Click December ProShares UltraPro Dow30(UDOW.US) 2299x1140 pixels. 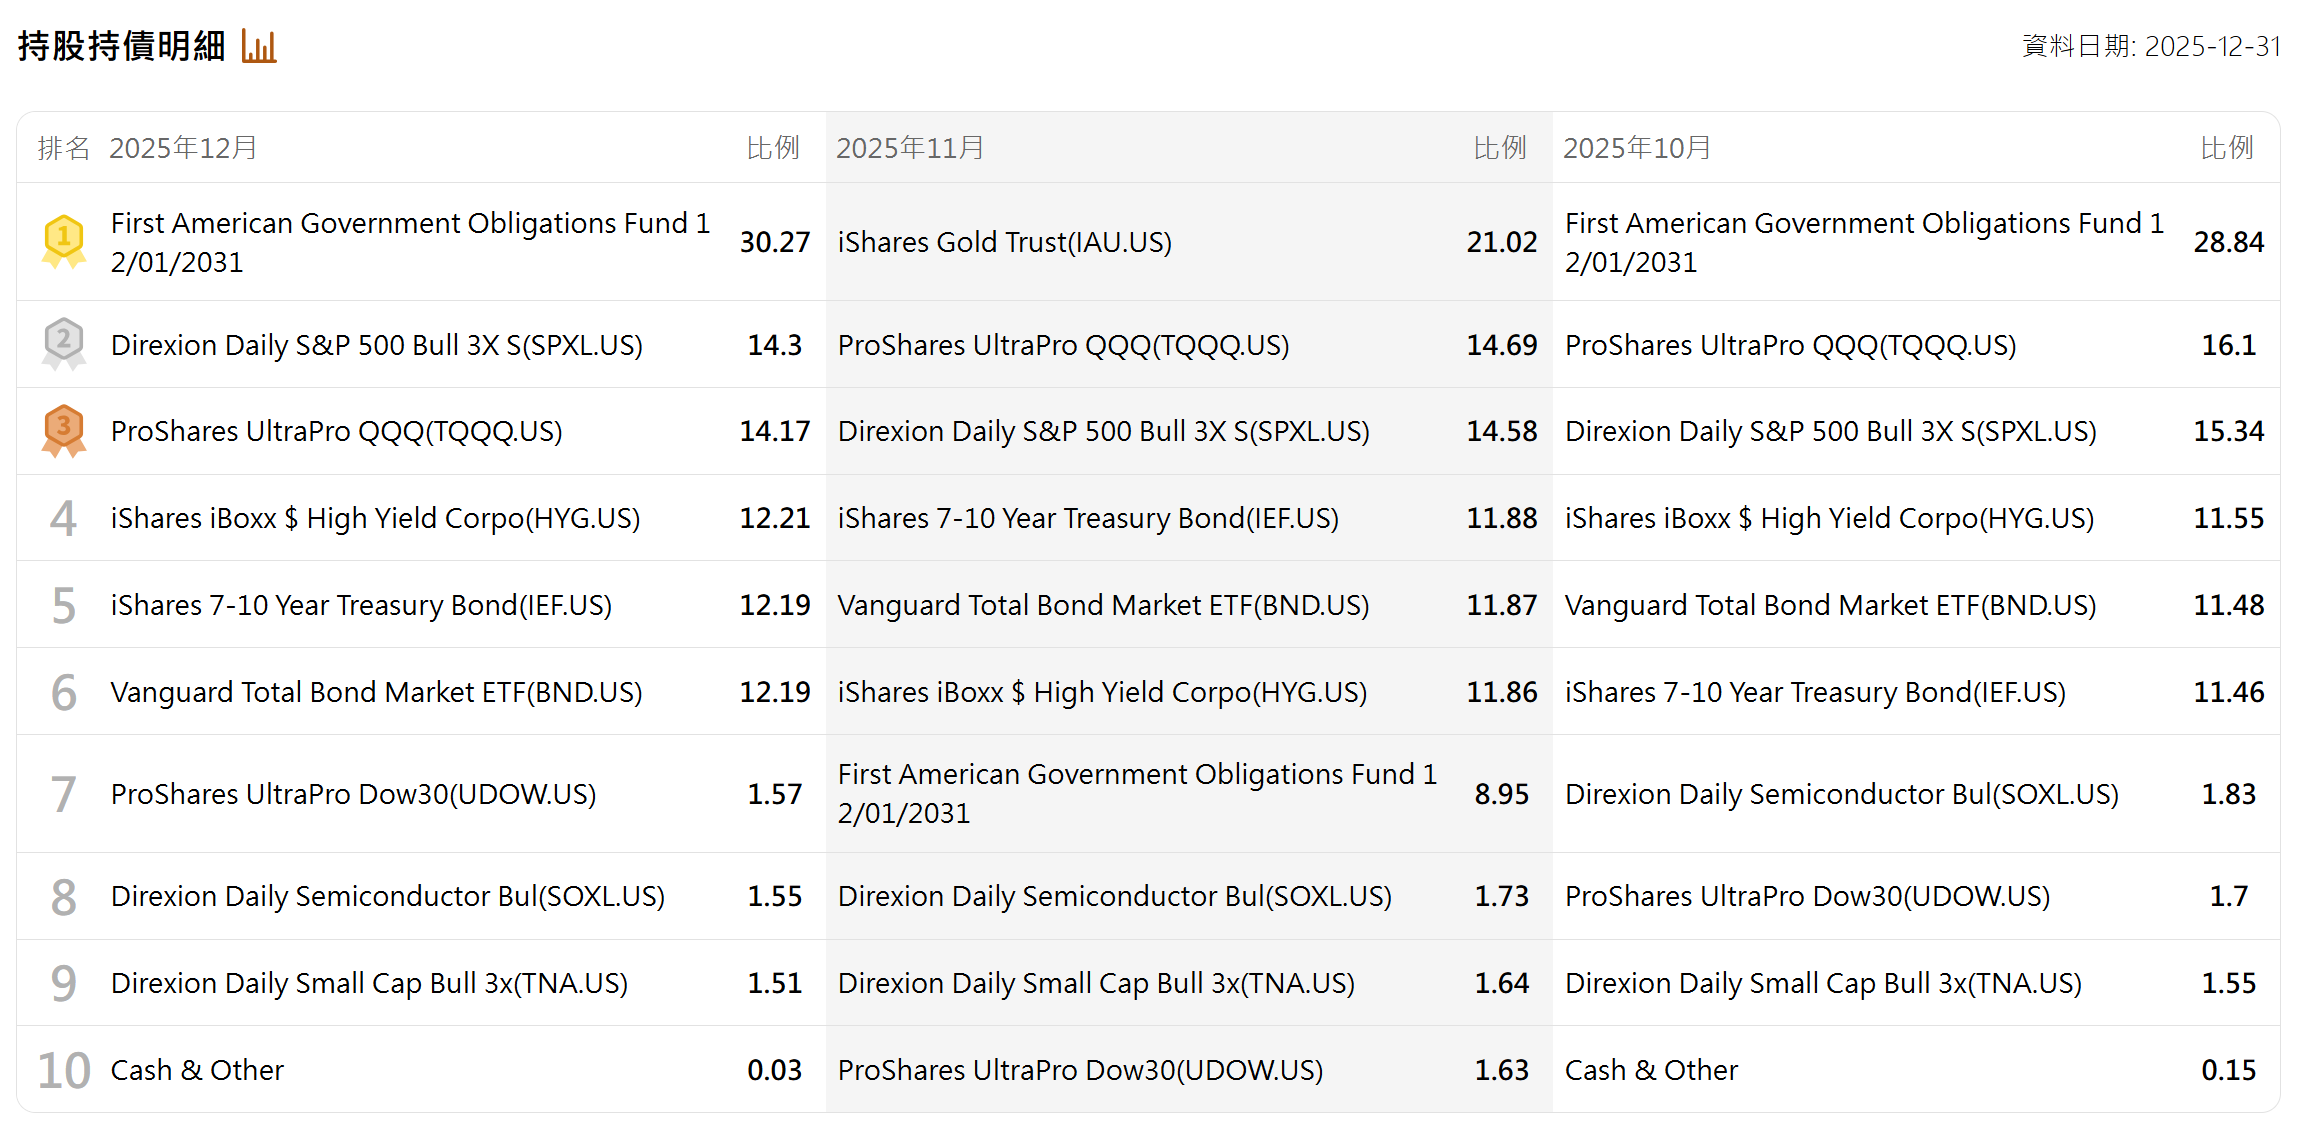353,794
